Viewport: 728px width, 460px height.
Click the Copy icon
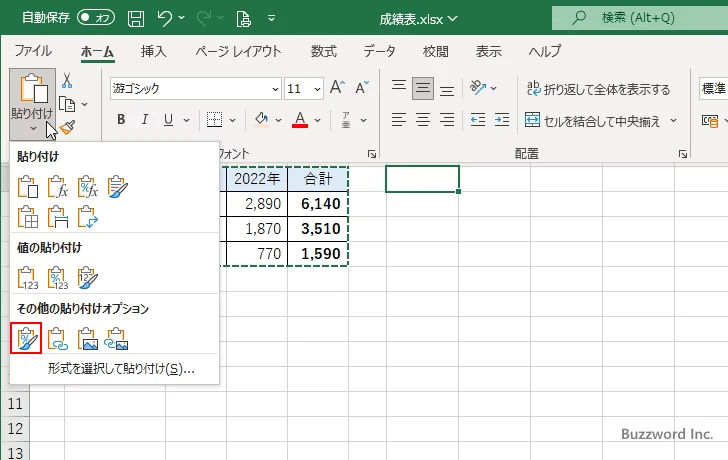click(67, 104)
